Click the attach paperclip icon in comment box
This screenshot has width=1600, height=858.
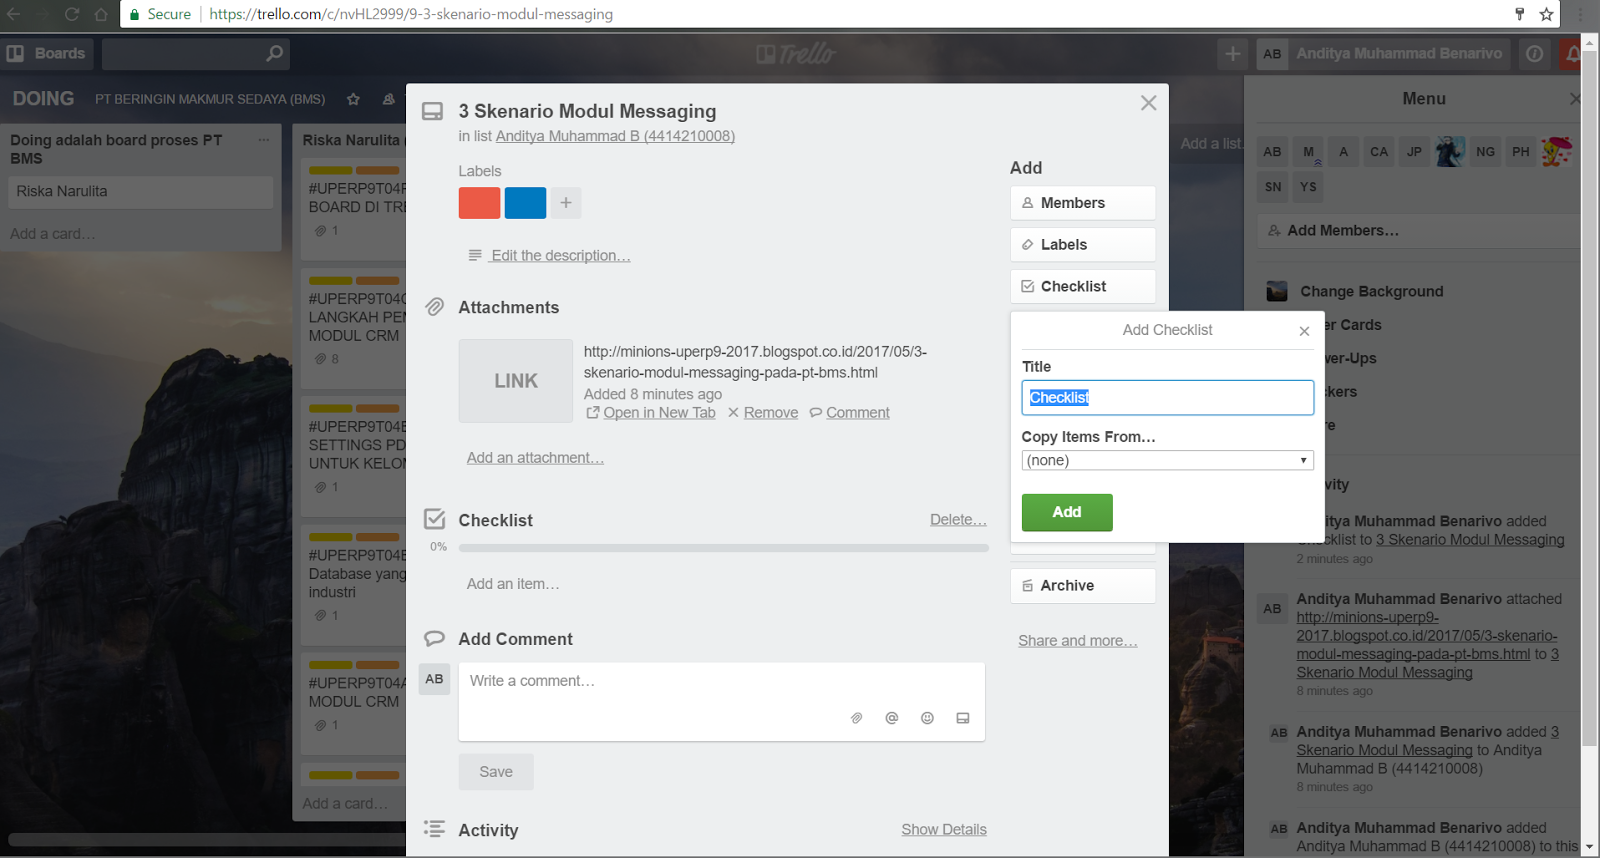pyautogui.click(x=856, y=718)
